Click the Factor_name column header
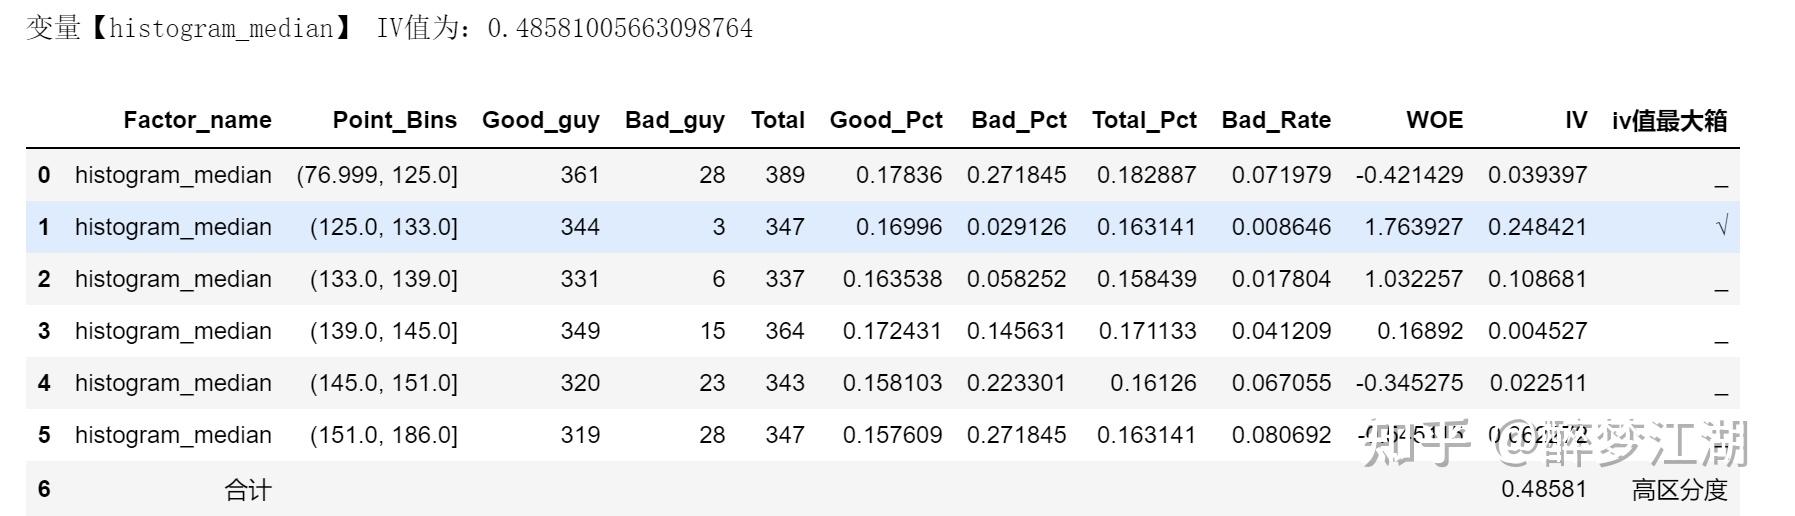The image size is (1795, 516). click(197, 121)
